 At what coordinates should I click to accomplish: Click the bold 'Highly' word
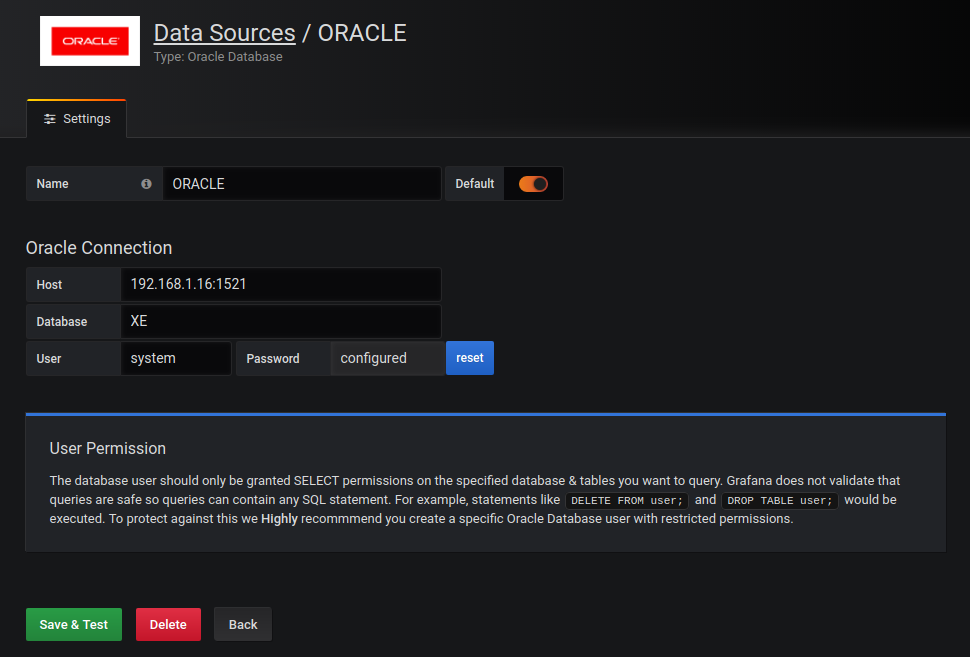pos(279,518)
